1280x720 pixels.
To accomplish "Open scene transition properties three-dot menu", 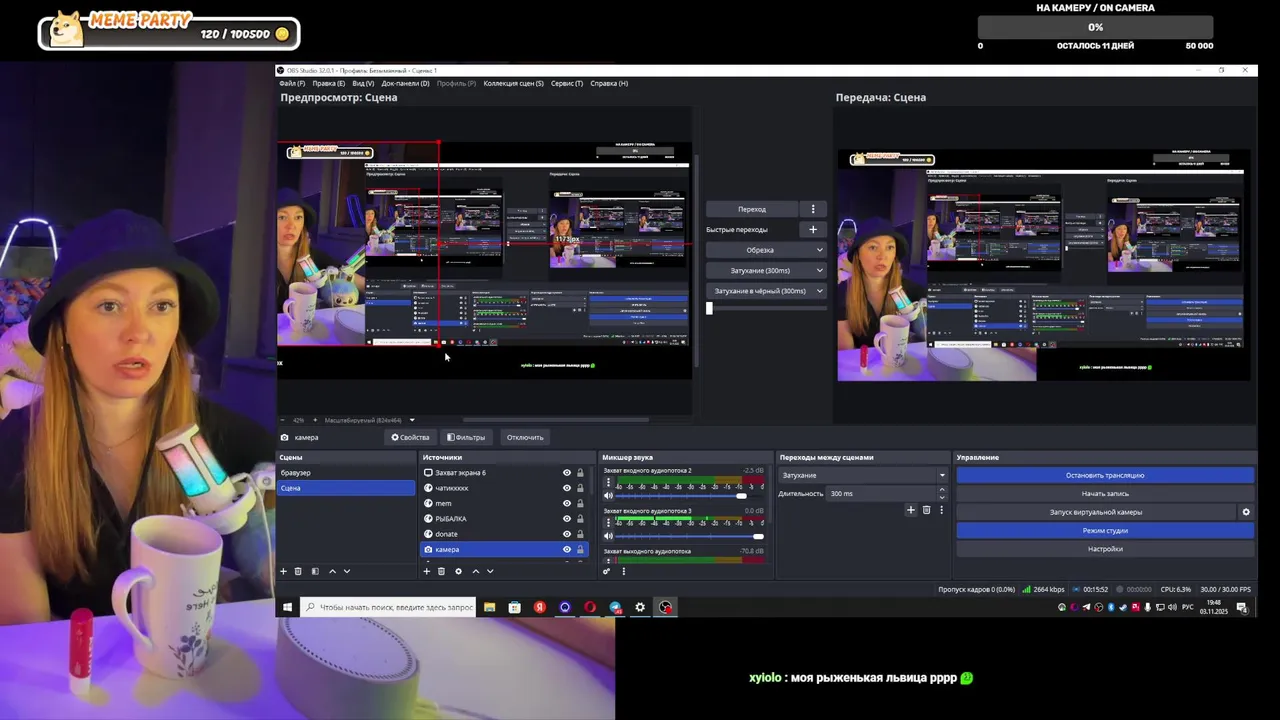I will (941, 510).
